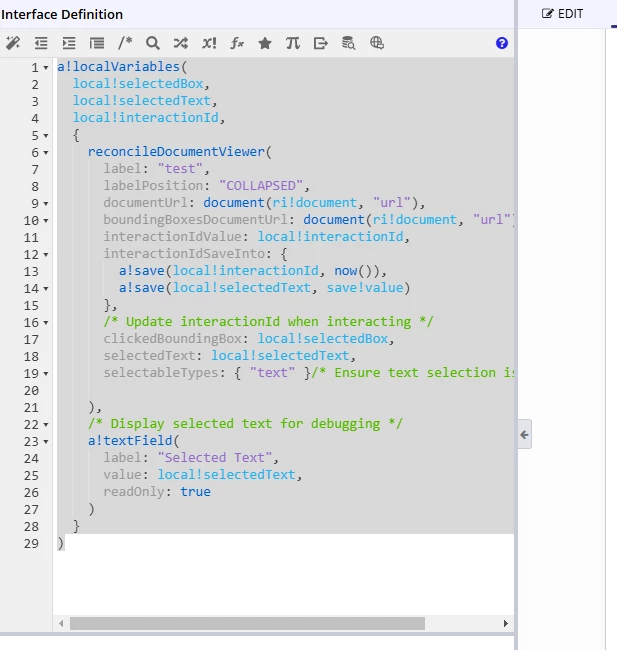Click the database search query icon
This screenshot has width=617, height=650.
(348, 43)
